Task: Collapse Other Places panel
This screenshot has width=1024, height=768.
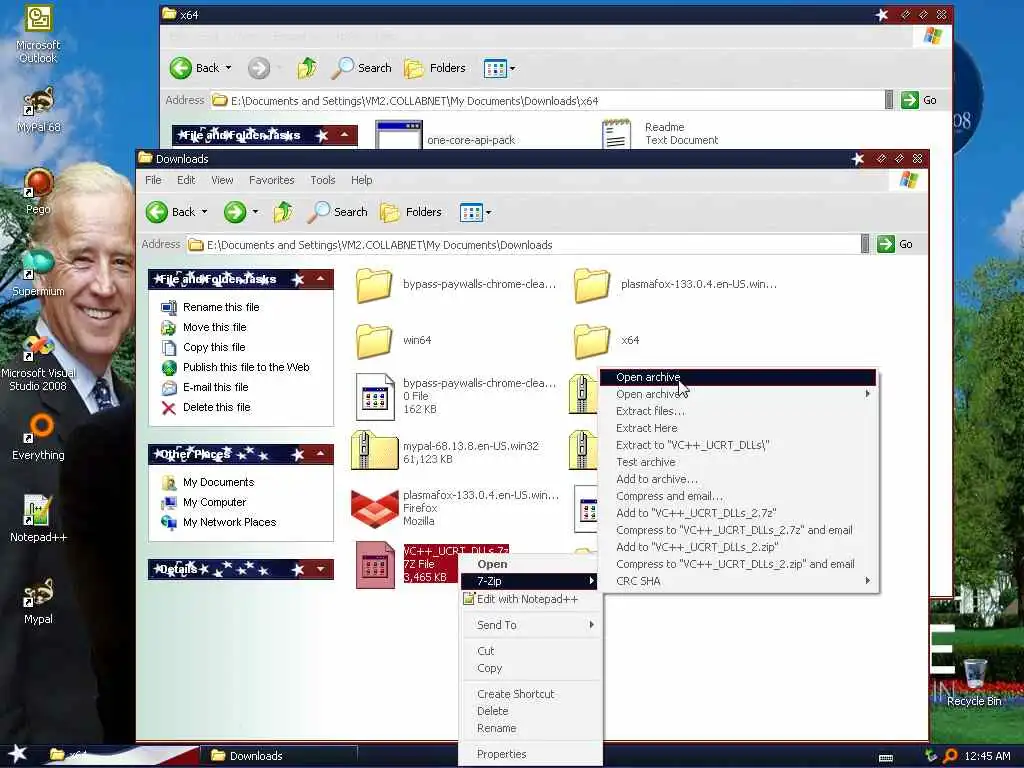Action: pyautogui.click(x=321, y=453)
